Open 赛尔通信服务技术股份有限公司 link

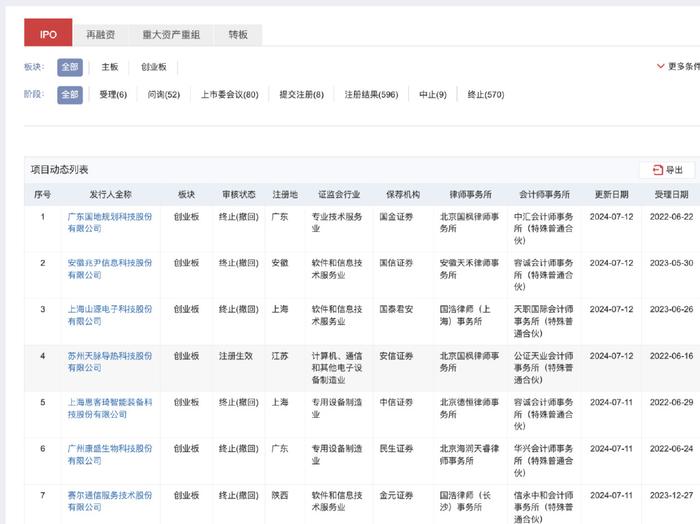click(110, 501)
